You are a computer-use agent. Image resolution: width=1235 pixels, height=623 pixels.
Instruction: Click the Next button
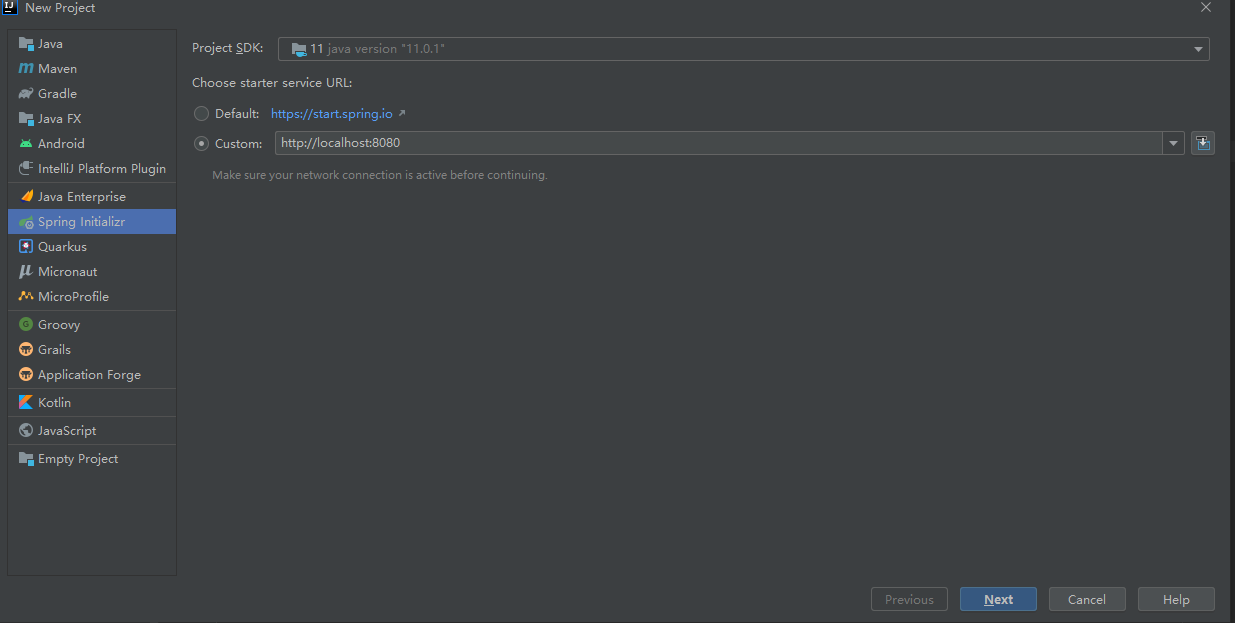click(x=998, y=599)
